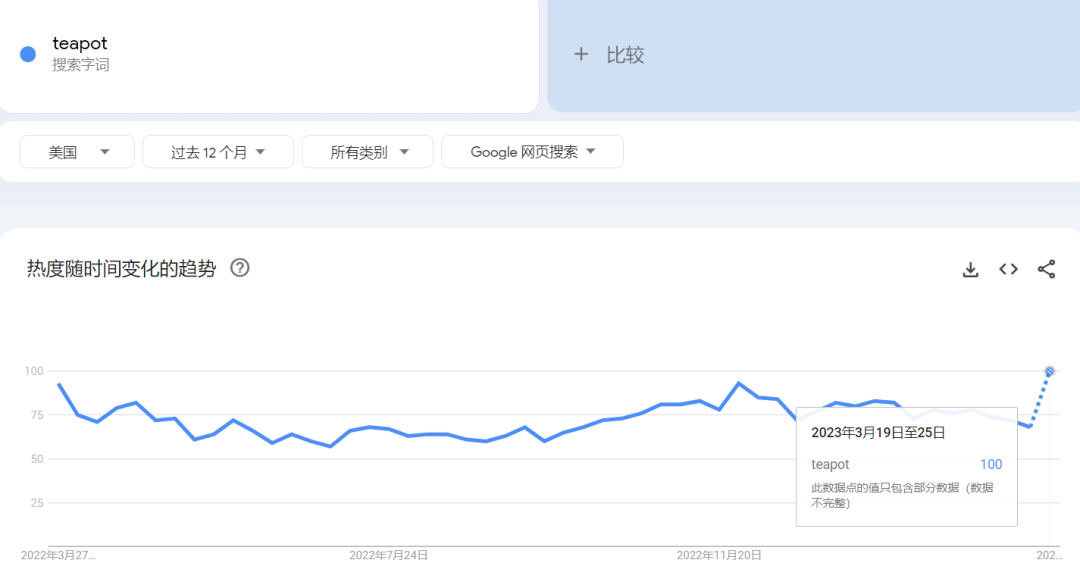The width and height of the screenshot is (1080, 588).
Task: Expand the 所有类别 category dropdown
Action: (367, 152)
